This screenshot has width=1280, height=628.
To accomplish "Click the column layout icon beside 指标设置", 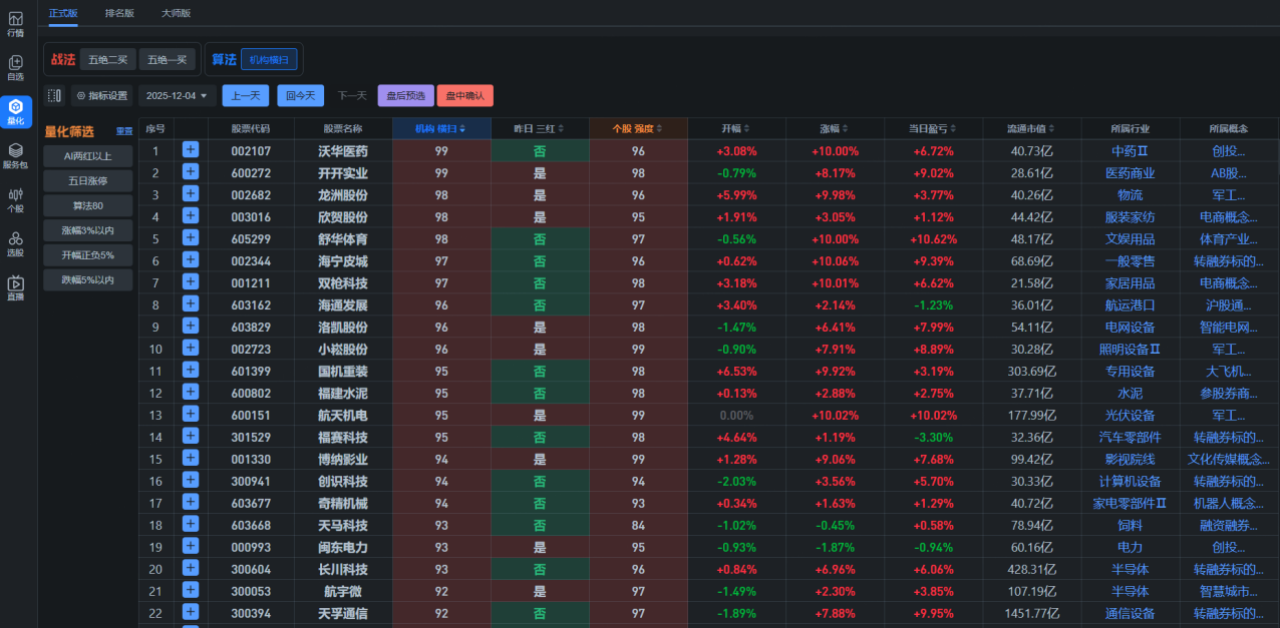I will [54, 96].
